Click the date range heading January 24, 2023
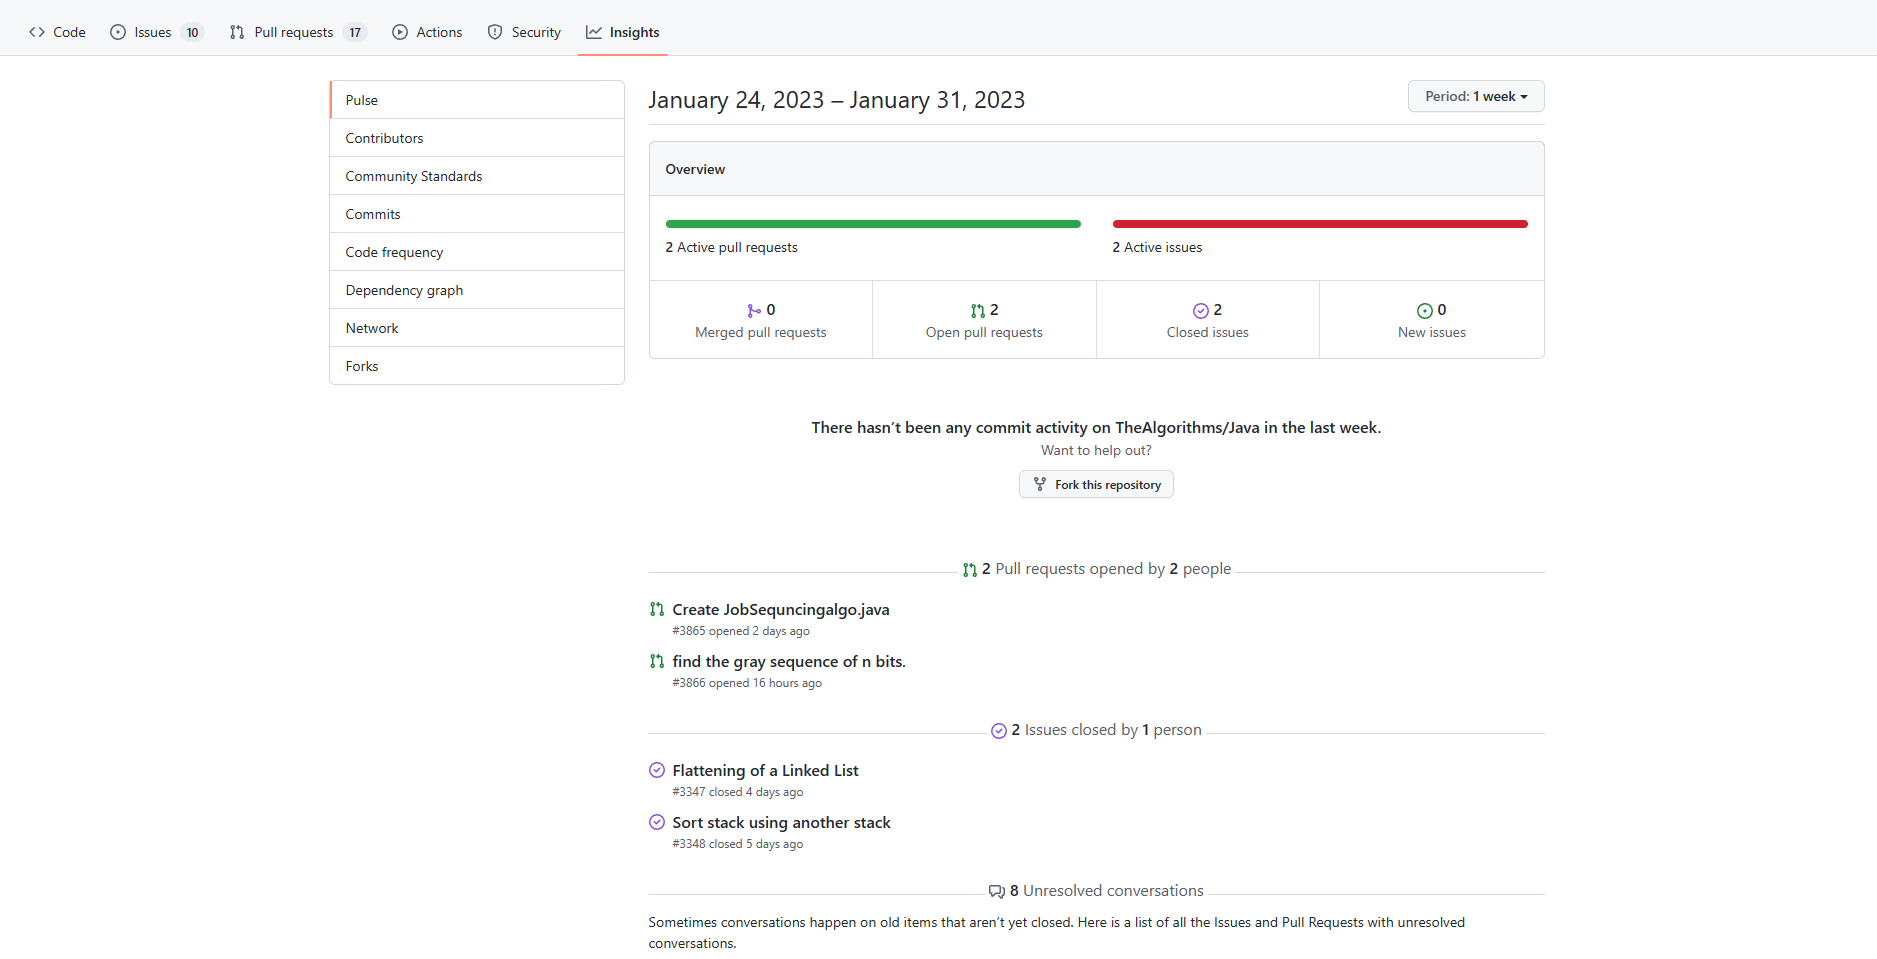 click(837, 100)
